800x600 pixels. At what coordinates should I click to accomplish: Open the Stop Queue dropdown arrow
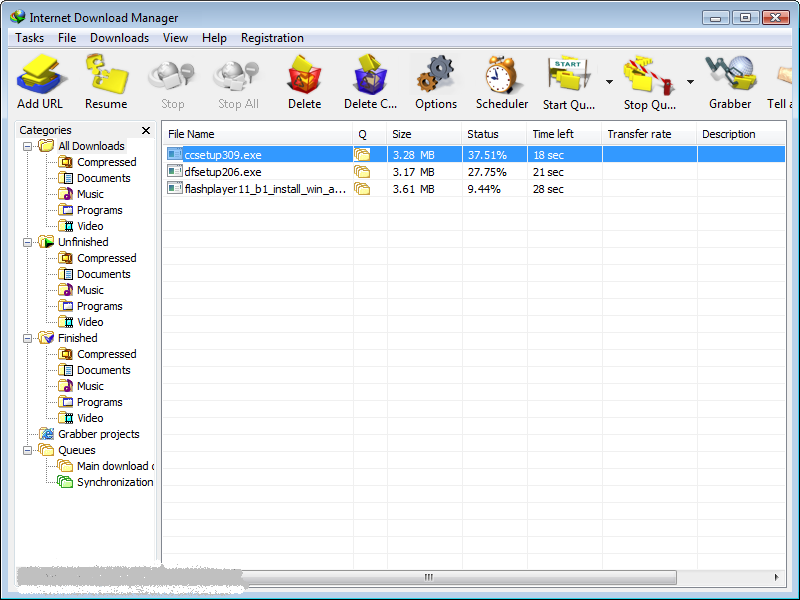click(x=690, y=82)
